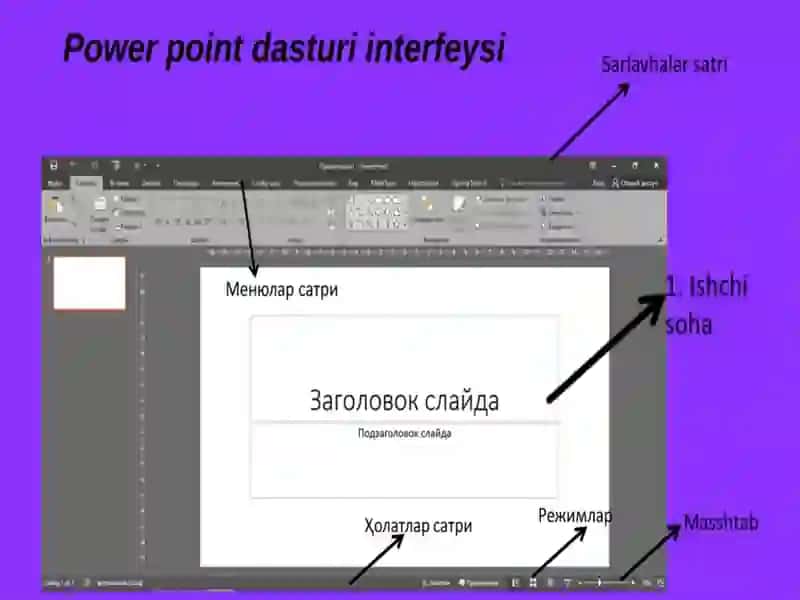Toggle the Примечания comments button

[x=478, y=583]
